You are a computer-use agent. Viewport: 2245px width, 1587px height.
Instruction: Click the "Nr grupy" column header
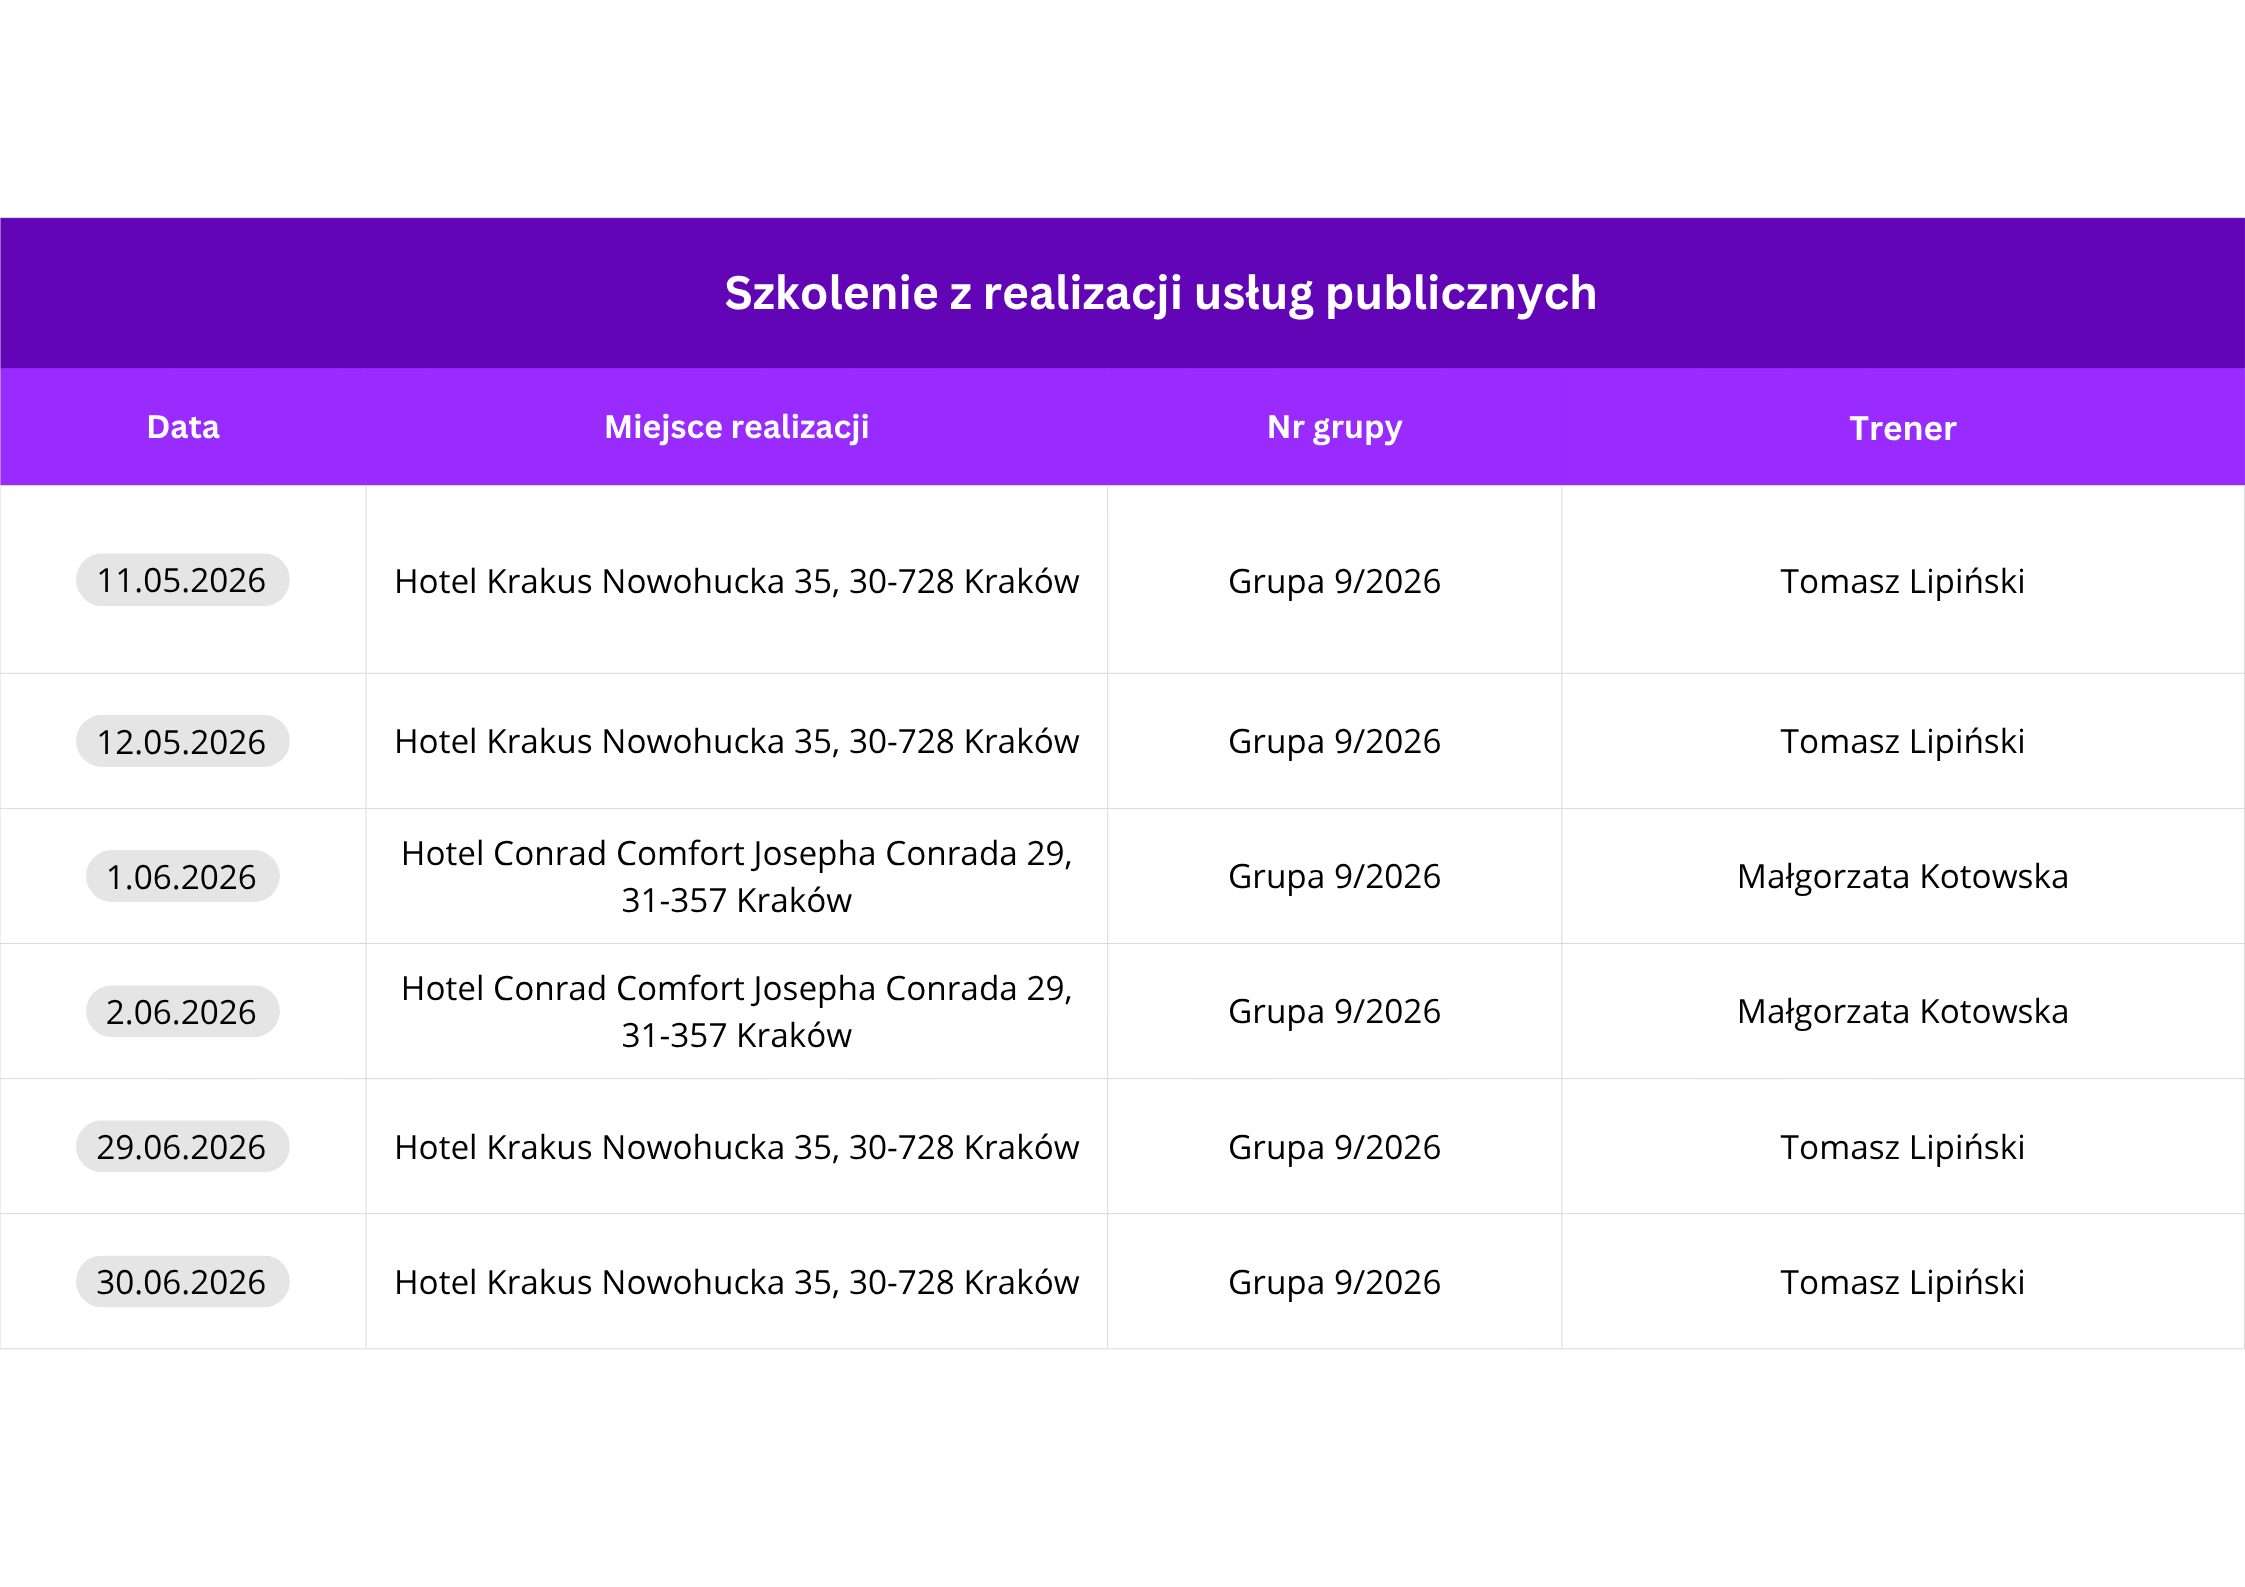[x=1334, y=427]
